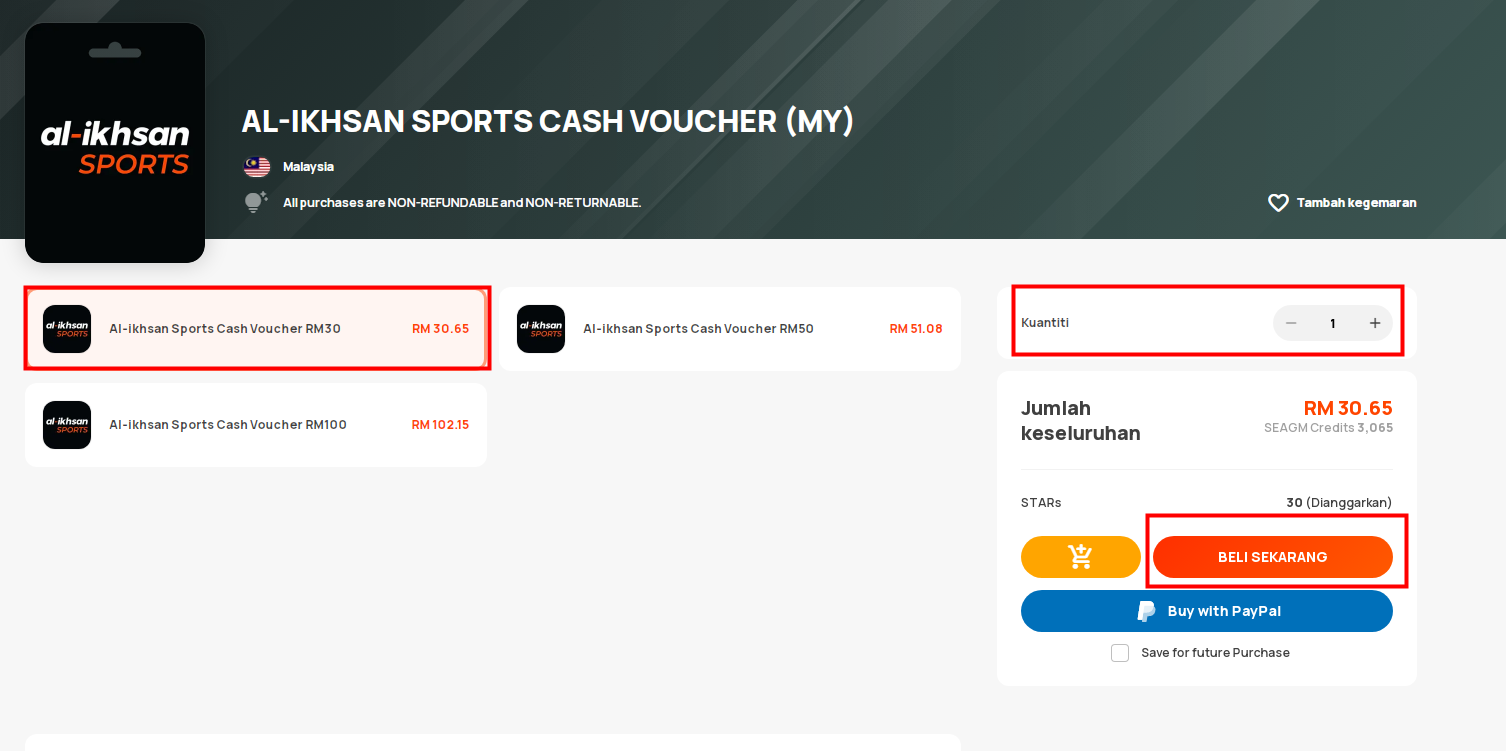Click Buy with PayPal button
Screen dimensions: 1506x751
(x=1207, y=611)
